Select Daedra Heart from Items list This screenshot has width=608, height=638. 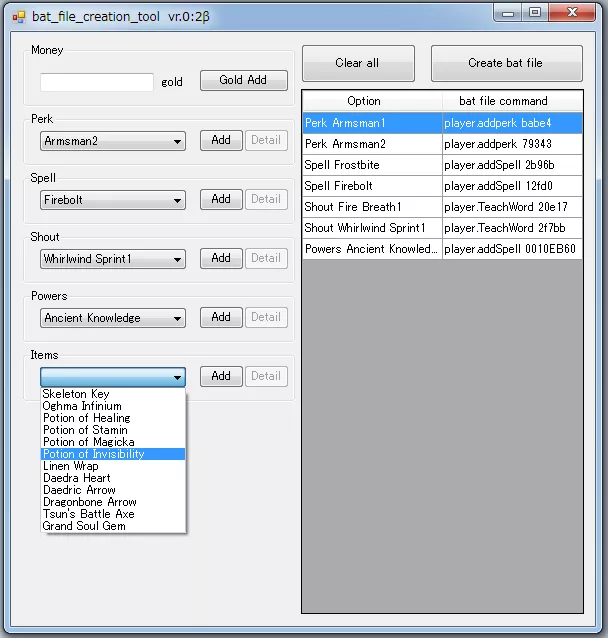pos(113,478)
